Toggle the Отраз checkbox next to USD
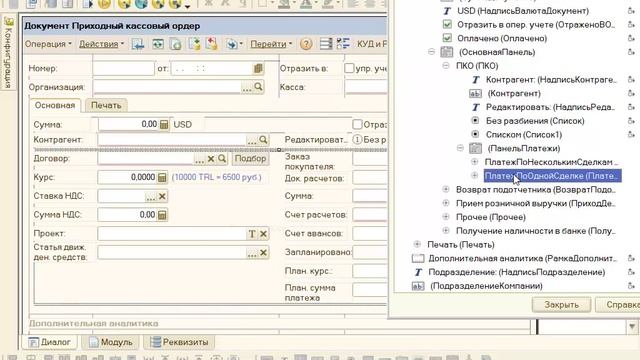Viewport: 640px width, 360px height. pos(357,124)
